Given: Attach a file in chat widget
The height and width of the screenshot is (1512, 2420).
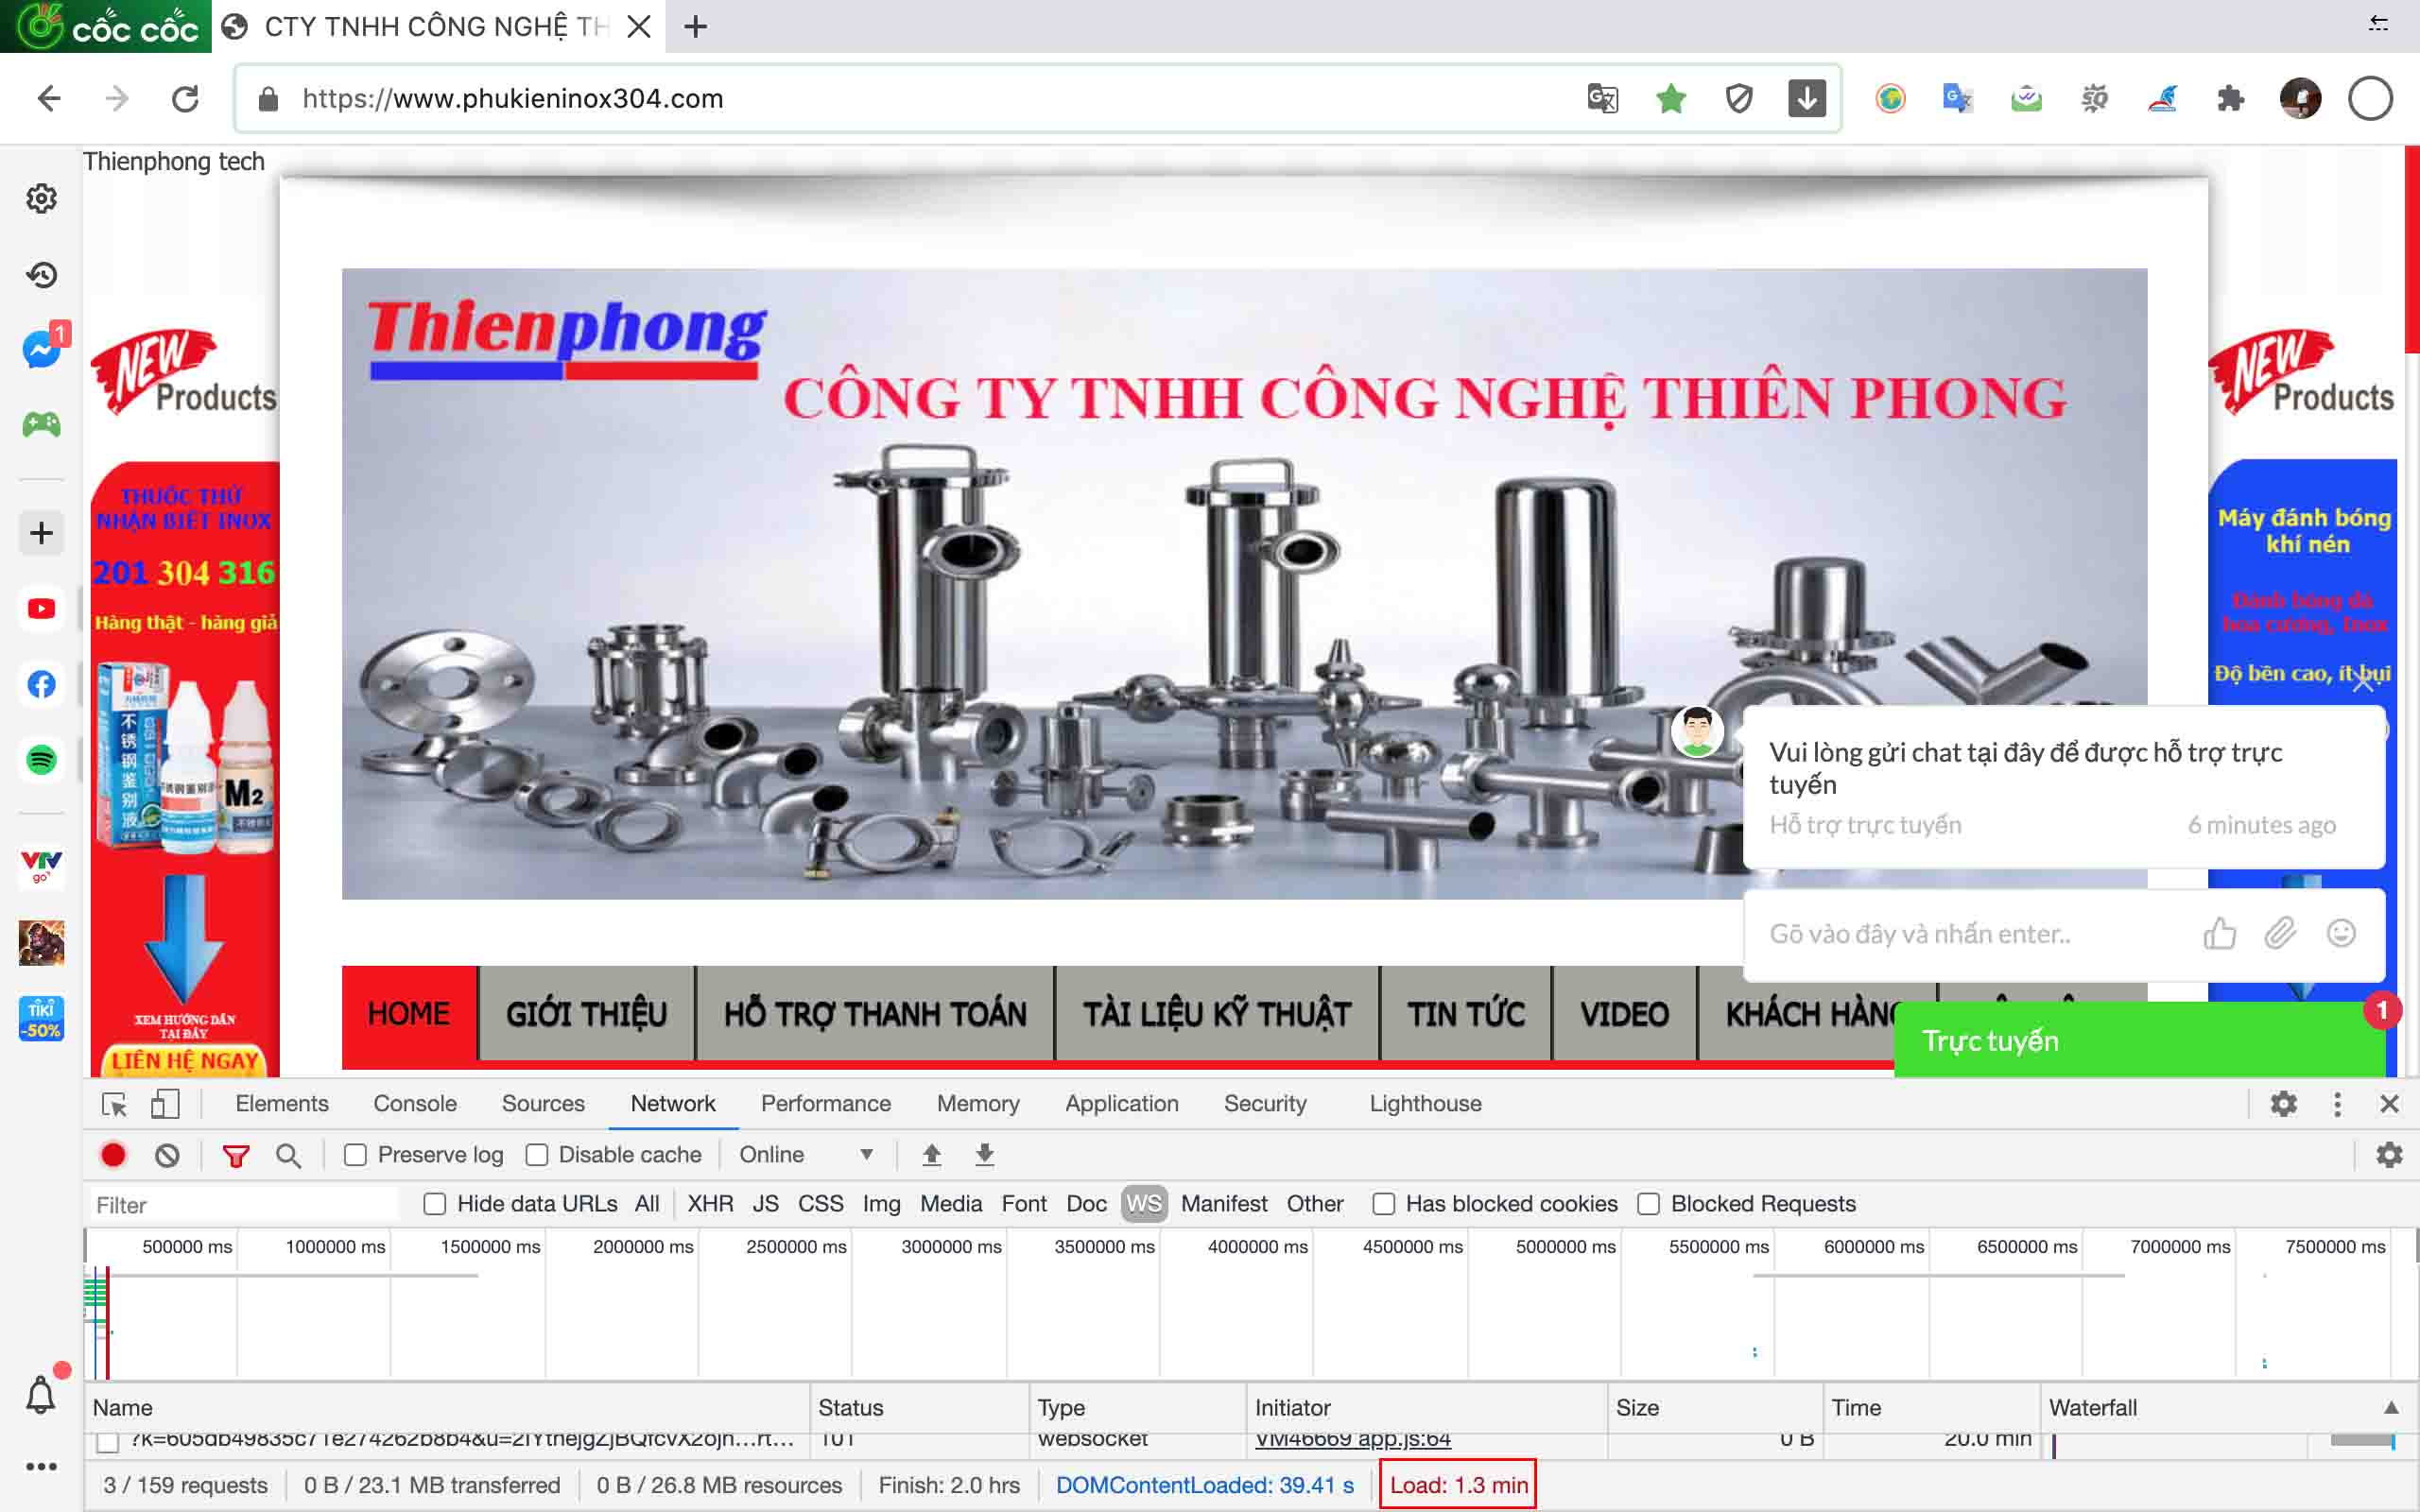Looking at the screenshot, I should click(x=2280, y=933).
